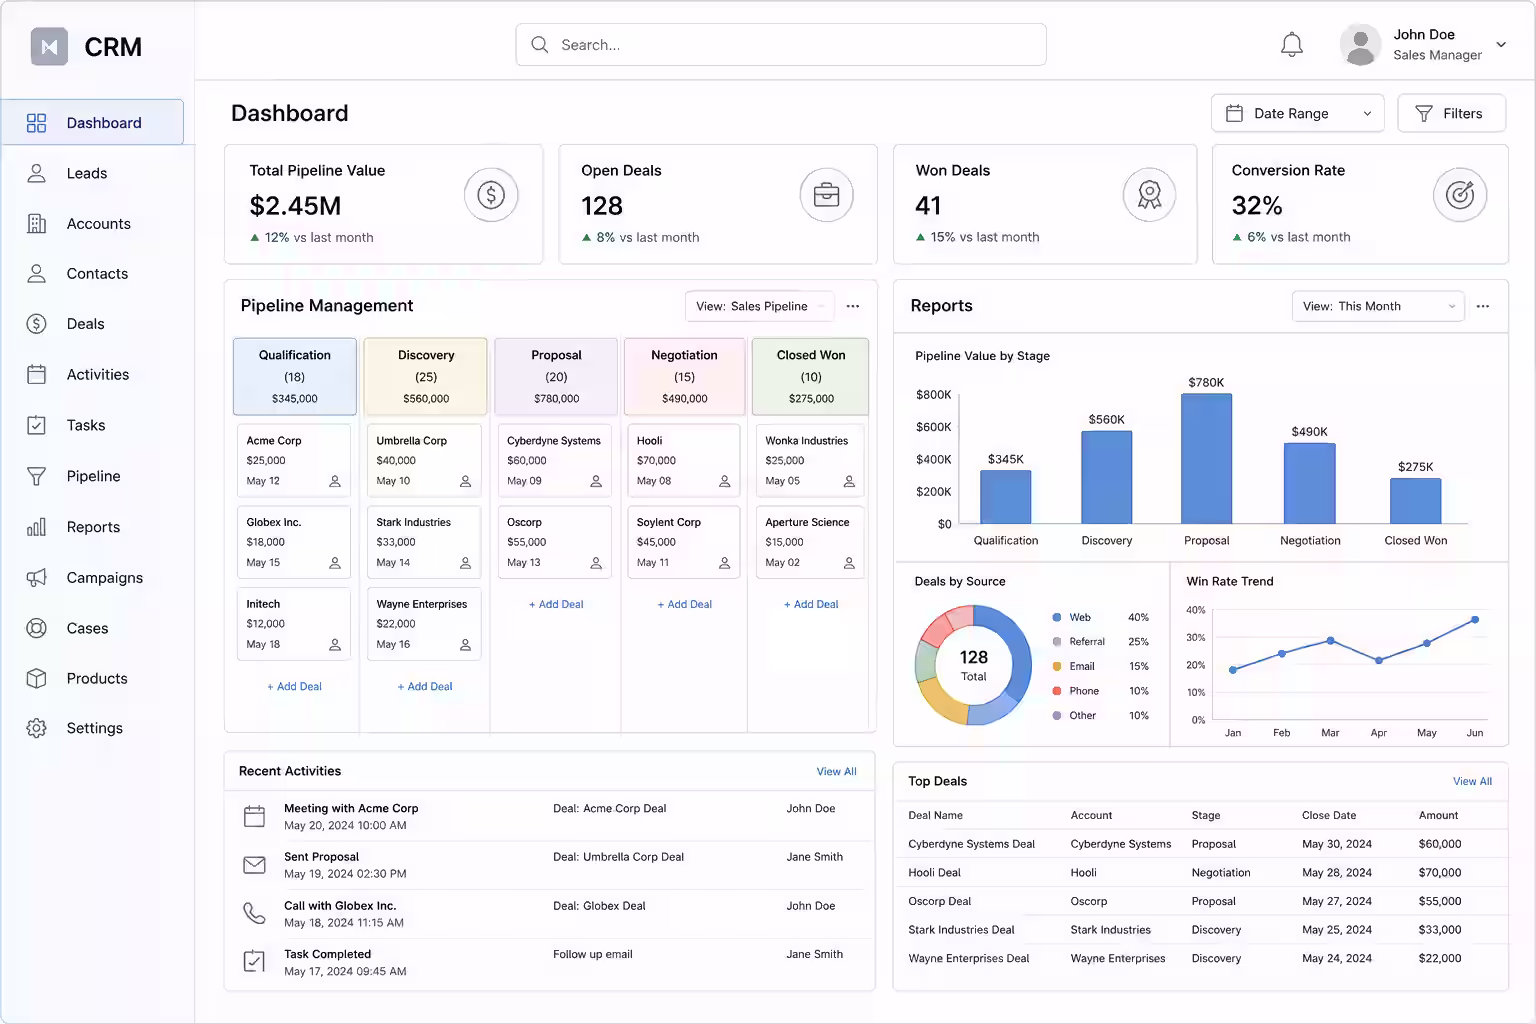Open the Cyberdyne Systems deal card
The height and width of the screenshot is (1024, 1536).
point(555,460)
